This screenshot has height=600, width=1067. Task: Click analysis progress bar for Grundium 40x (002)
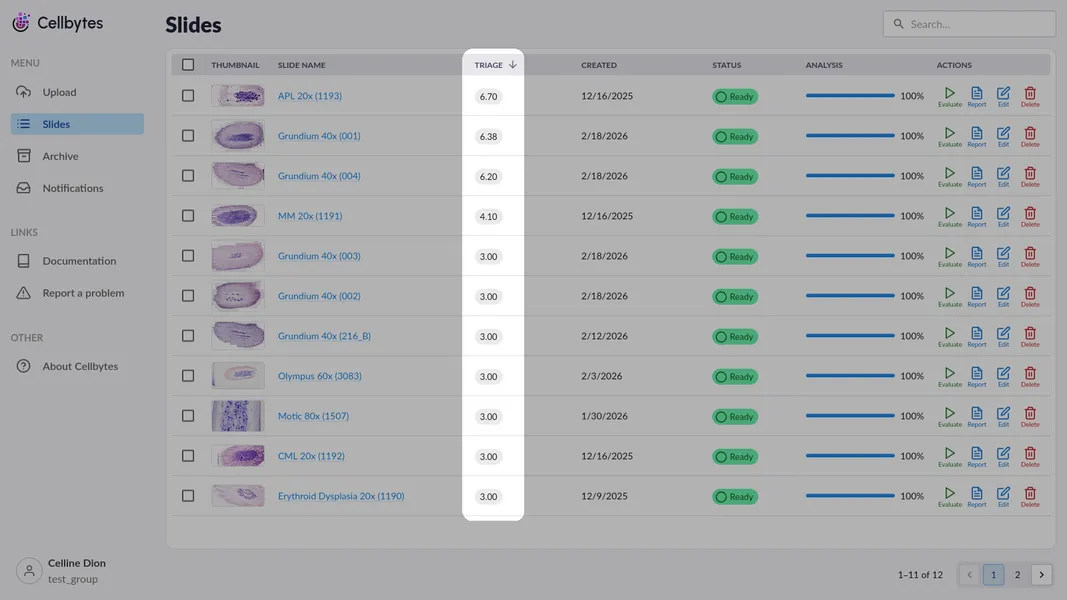tap(850, 296)
